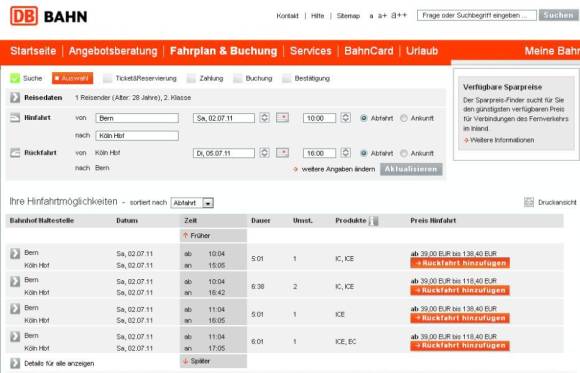Viewport: 580px width, 373px height.
Task: Open Fahrplan & Buchung menu
Action: click(223, 51)
